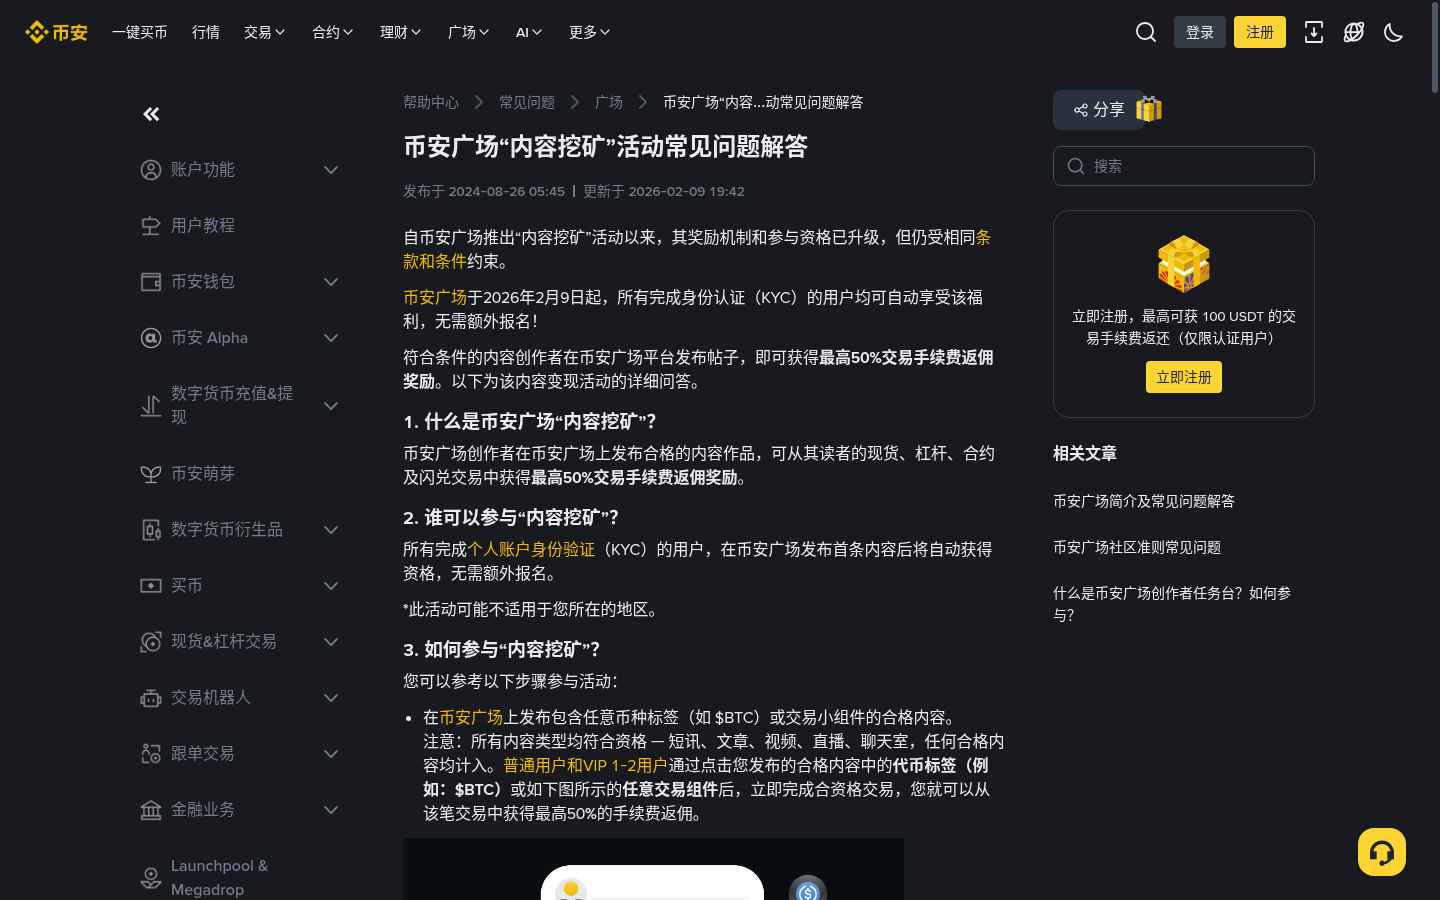Click the embedded article image preview
The height and width of the screenshot is (900, 1440).
click(653, 869)
